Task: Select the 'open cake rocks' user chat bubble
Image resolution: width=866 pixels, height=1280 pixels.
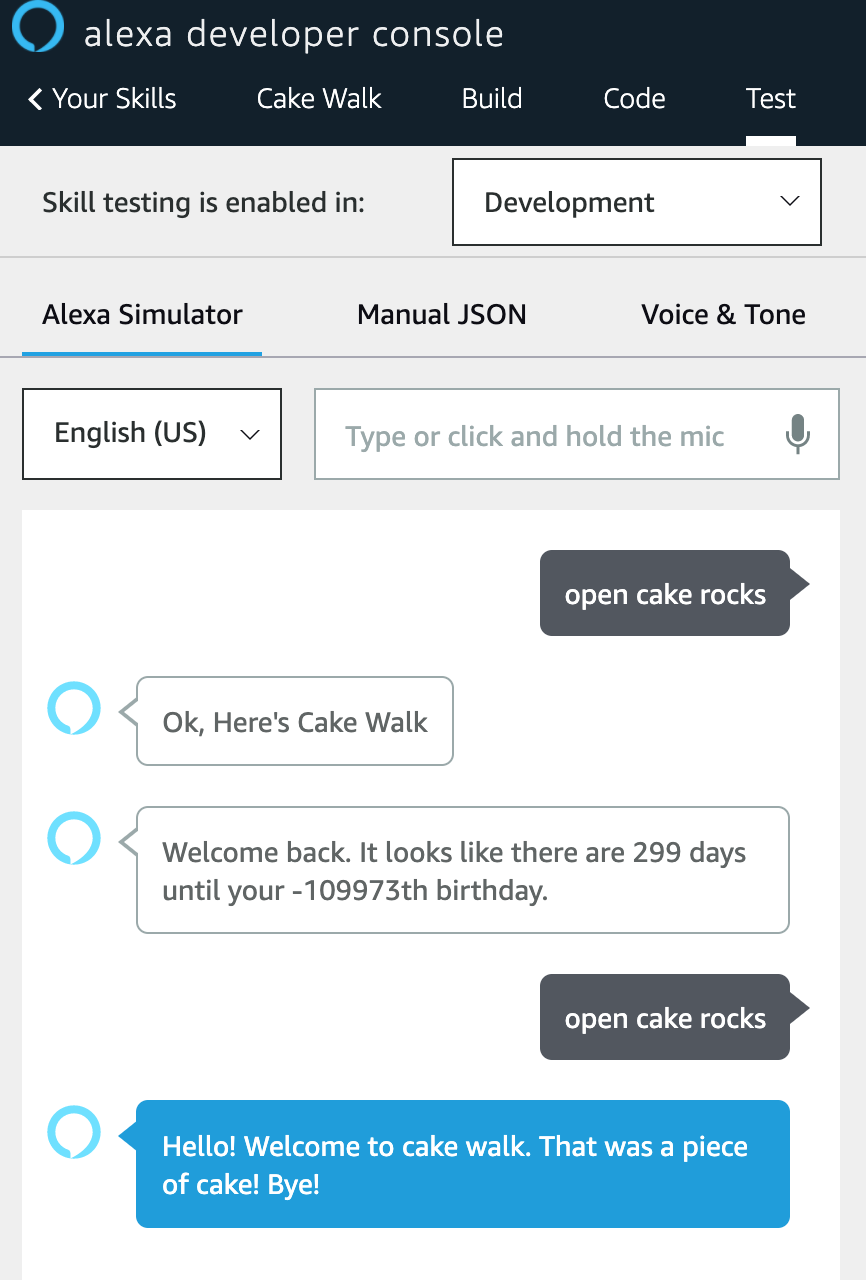Action: (665, 593)
